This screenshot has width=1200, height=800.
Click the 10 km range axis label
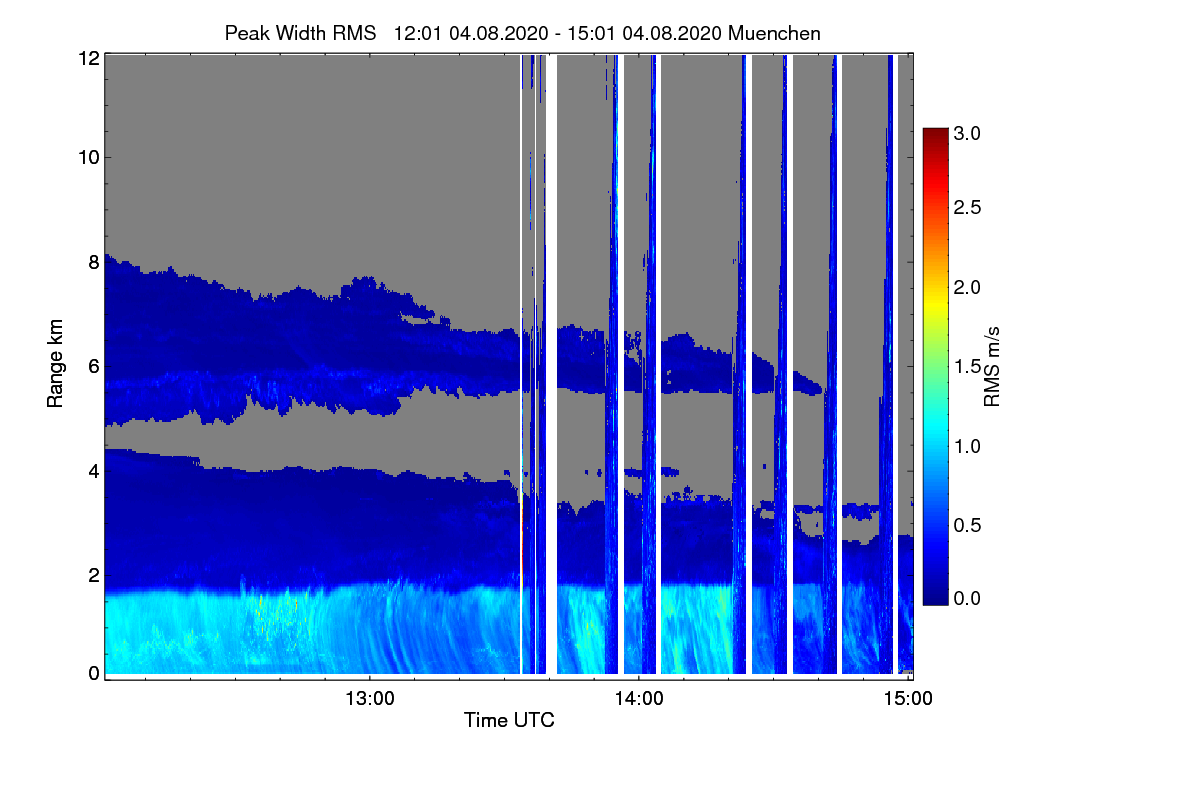click(x=89, y=157)
